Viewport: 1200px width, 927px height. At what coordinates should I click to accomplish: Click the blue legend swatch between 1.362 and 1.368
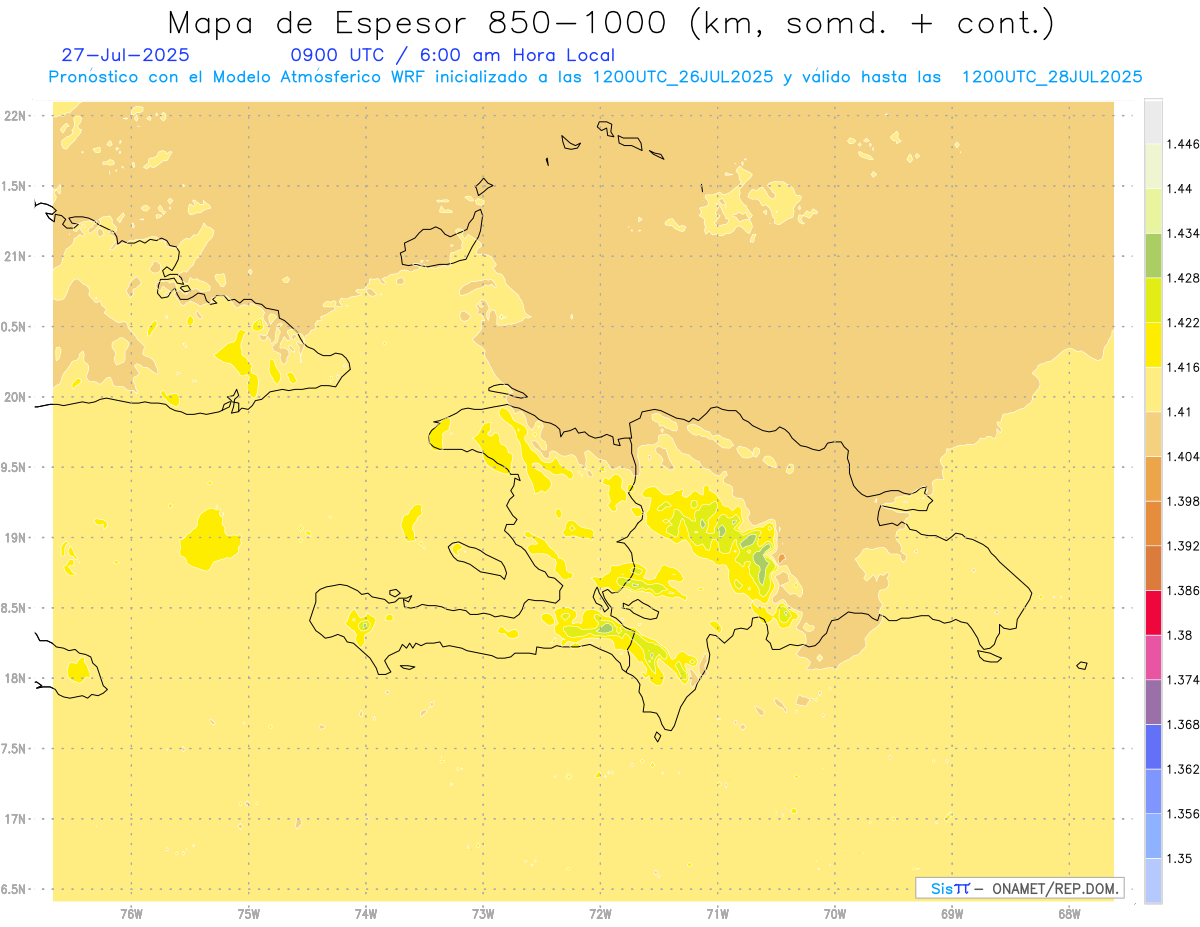click(1153, 746)
